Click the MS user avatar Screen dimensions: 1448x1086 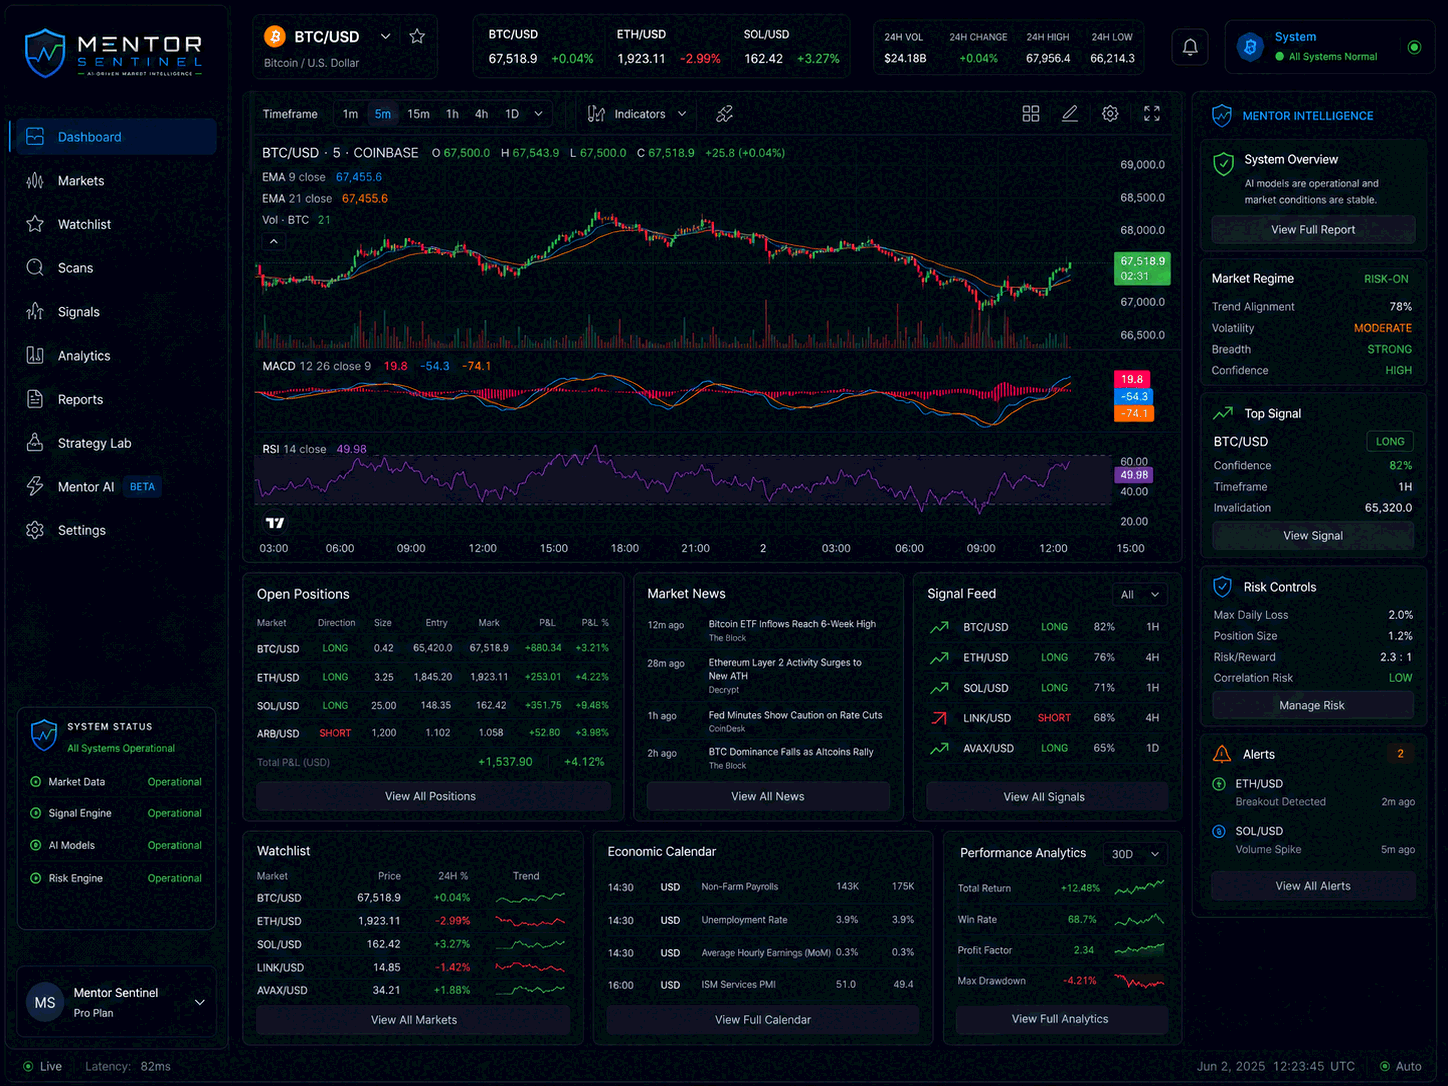[45, 1002]
